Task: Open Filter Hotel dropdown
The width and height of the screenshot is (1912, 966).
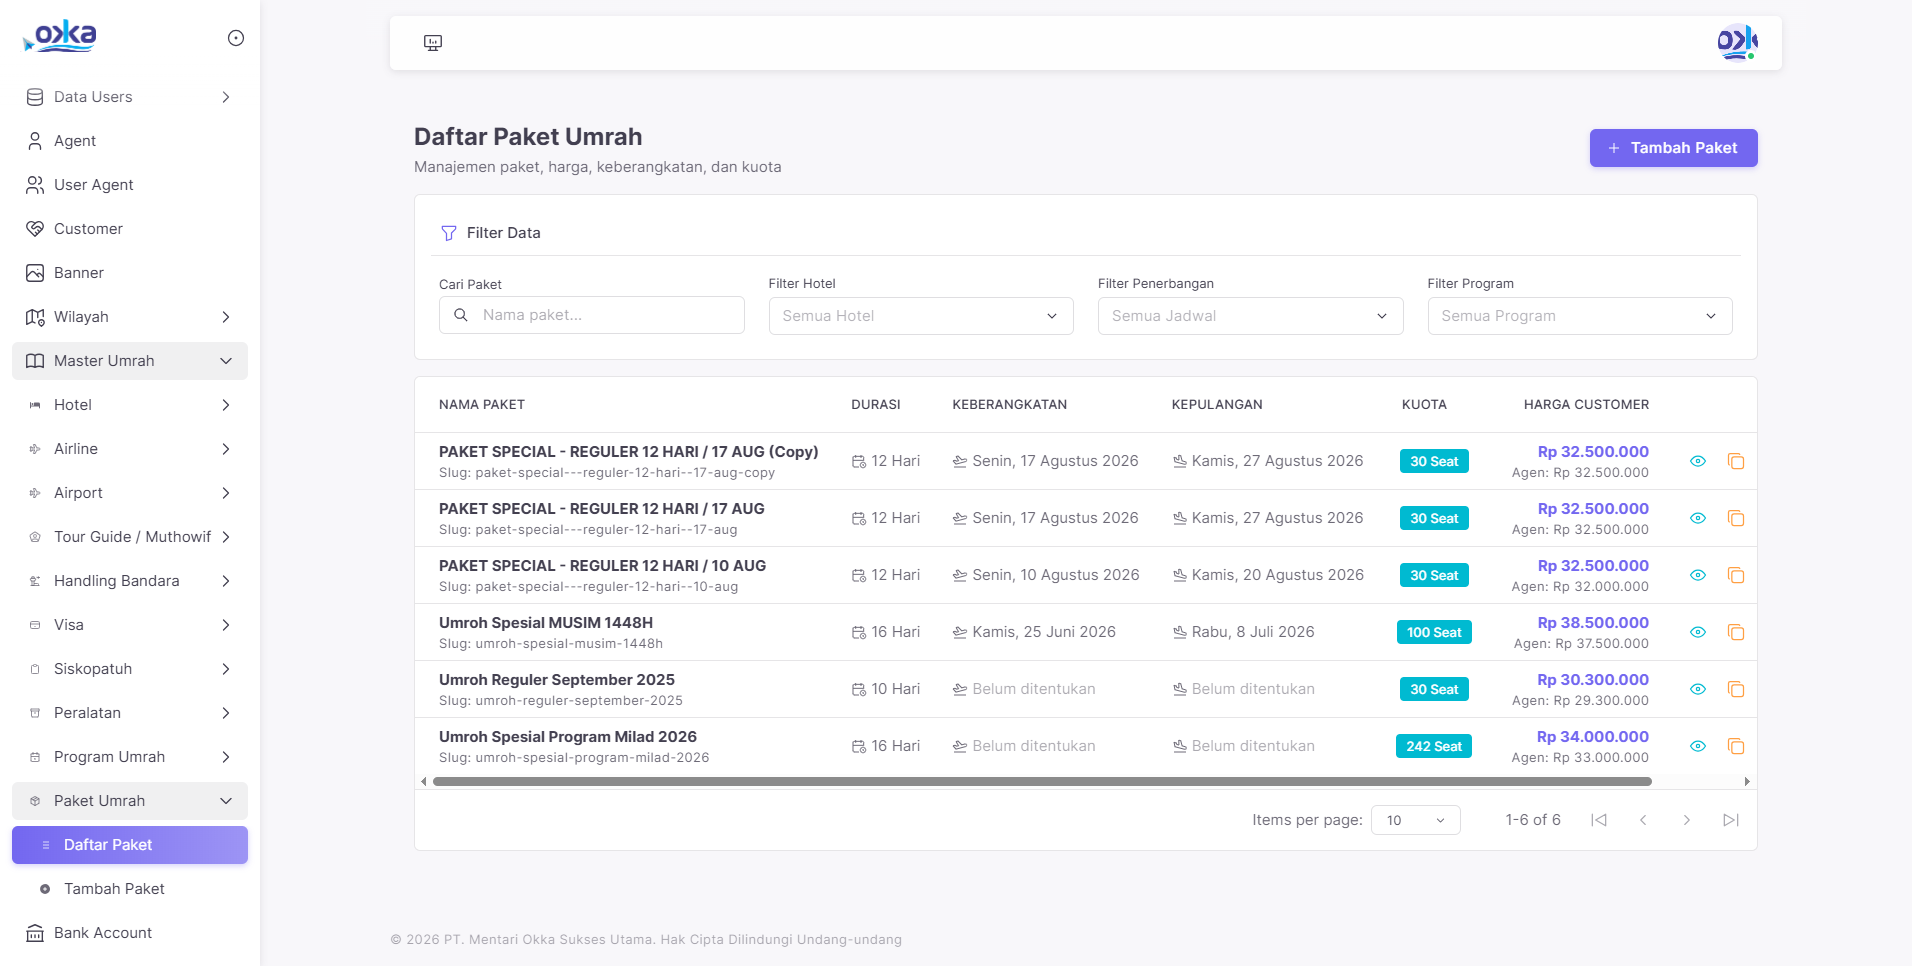Action: 921,316
